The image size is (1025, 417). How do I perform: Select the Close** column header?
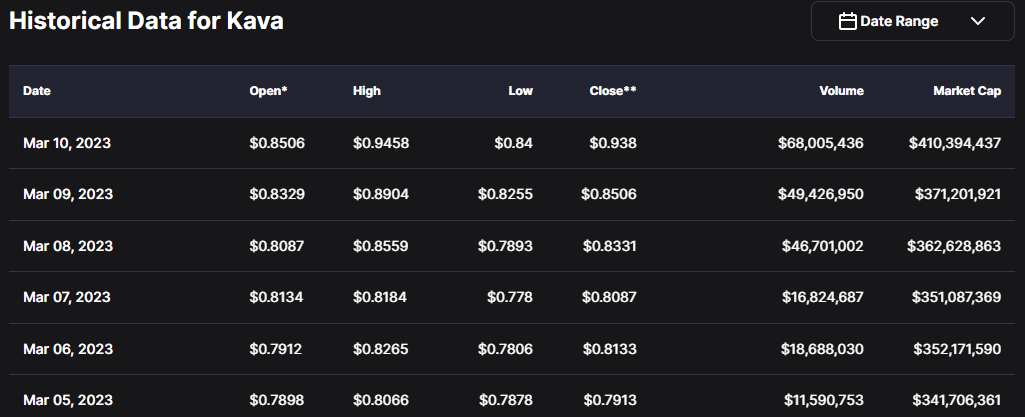tap(613, 91)
